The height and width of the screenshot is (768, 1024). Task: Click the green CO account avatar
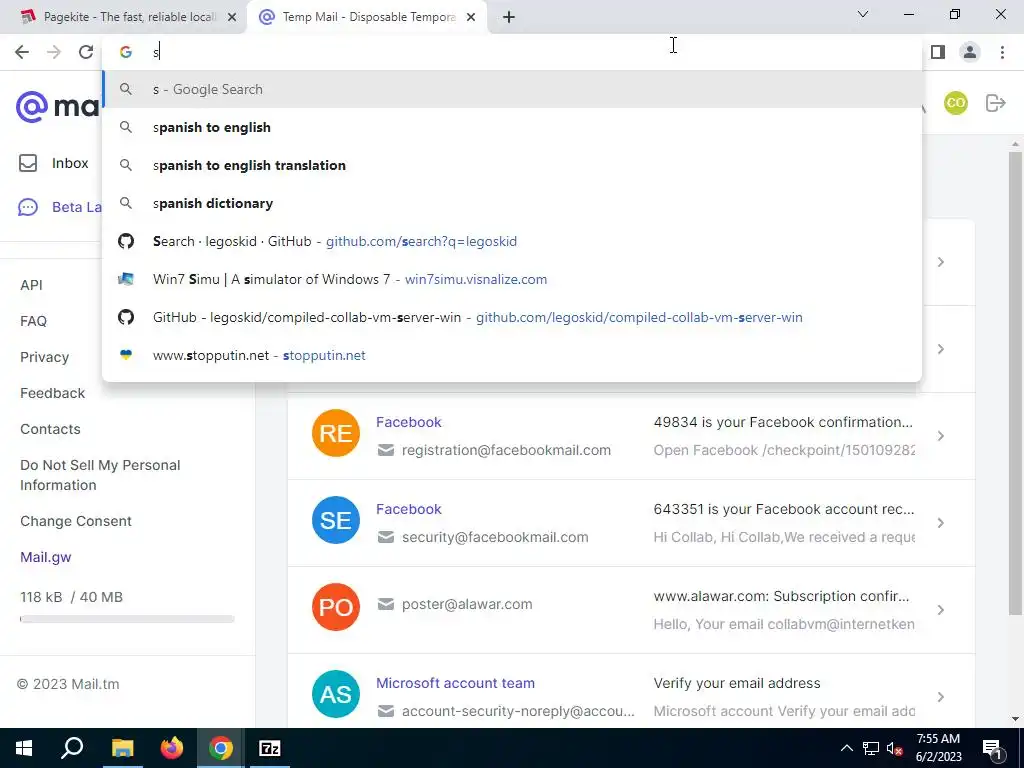tap(955, 103)
